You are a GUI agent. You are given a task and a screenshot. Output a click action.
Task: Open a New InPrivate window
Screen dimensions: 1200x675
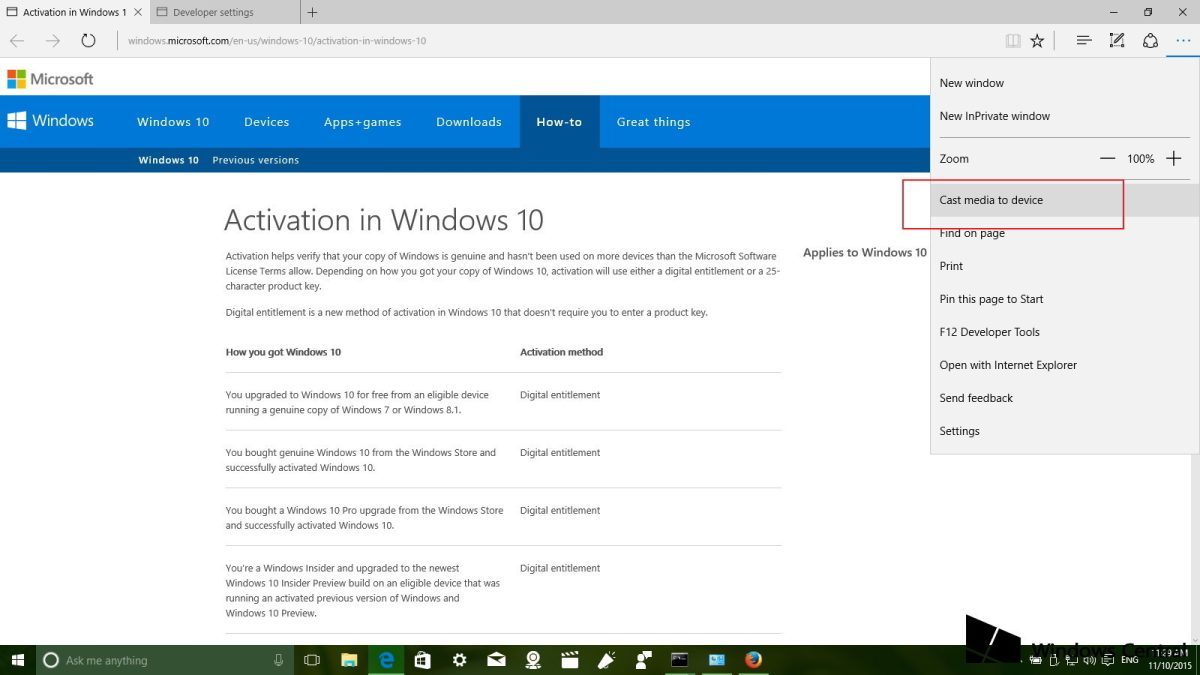[x=995, y=115]
